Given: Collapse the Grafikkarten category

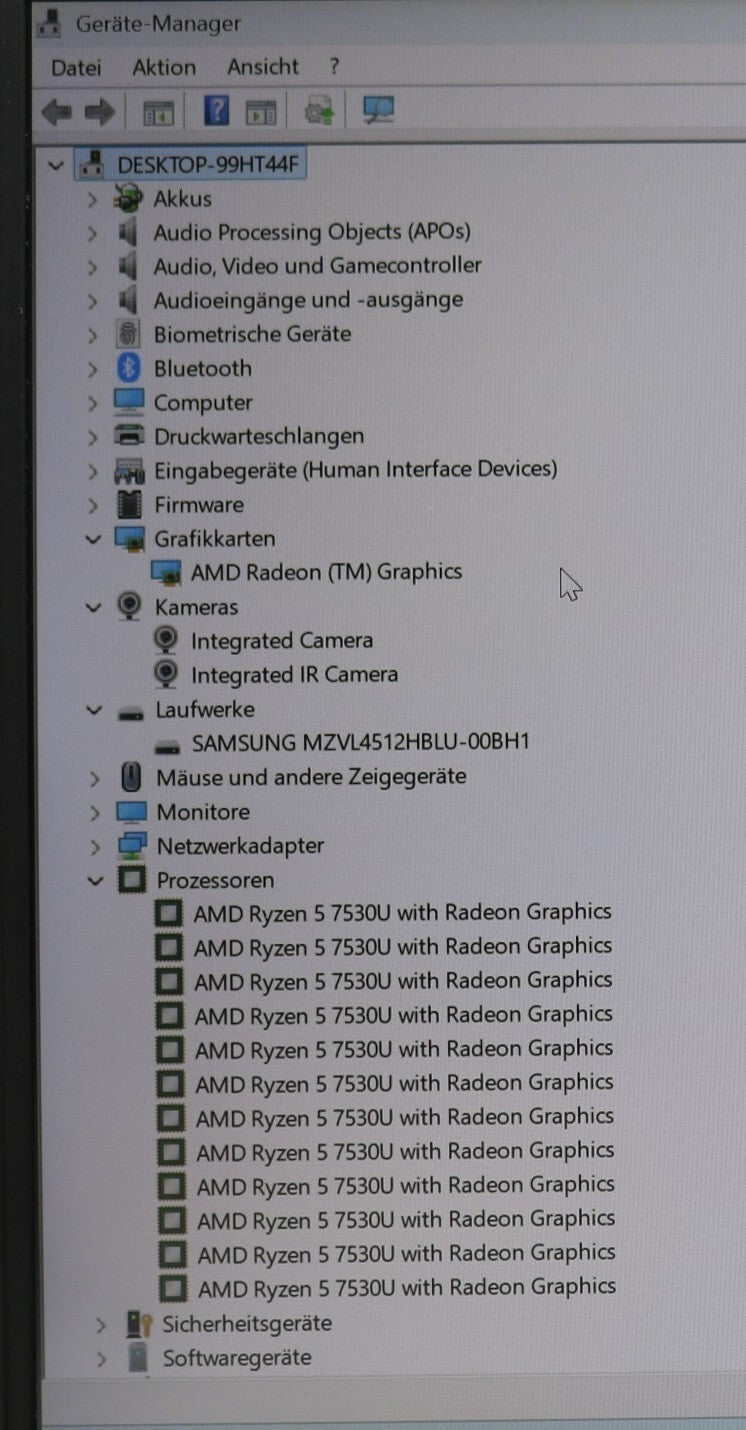Looking at the screenshot, I should pyautogui.click(x=93, y=539).
